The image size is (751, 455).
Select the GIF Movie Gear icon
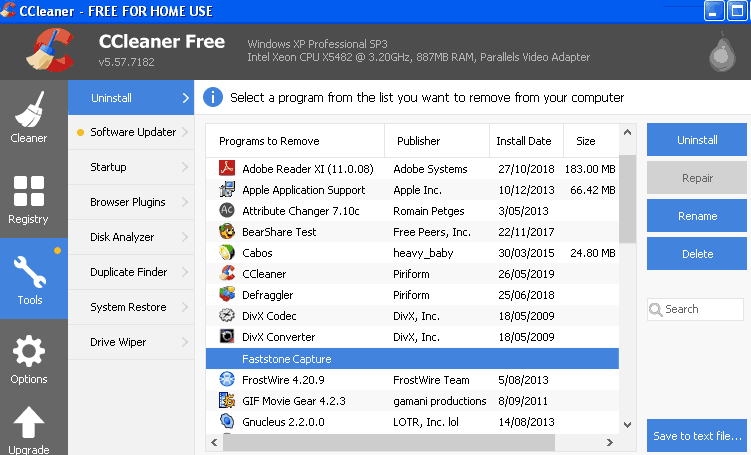[x=226, y=401]
